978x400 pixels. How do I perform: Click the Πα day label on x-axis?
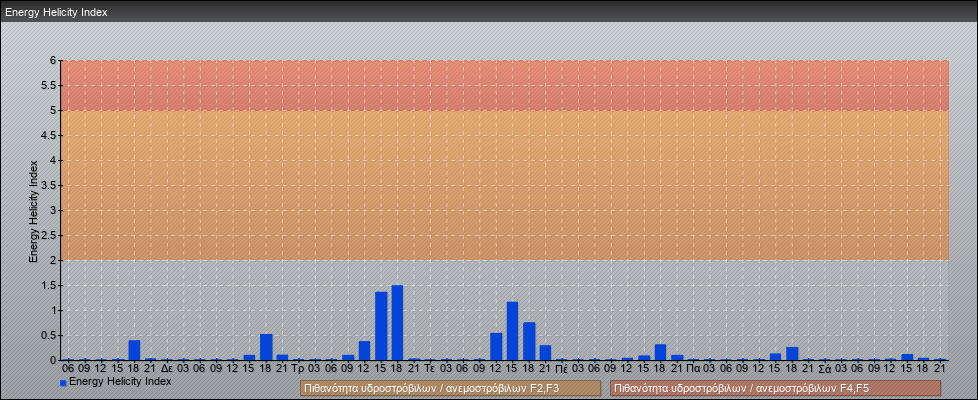(x=693, y=369)
